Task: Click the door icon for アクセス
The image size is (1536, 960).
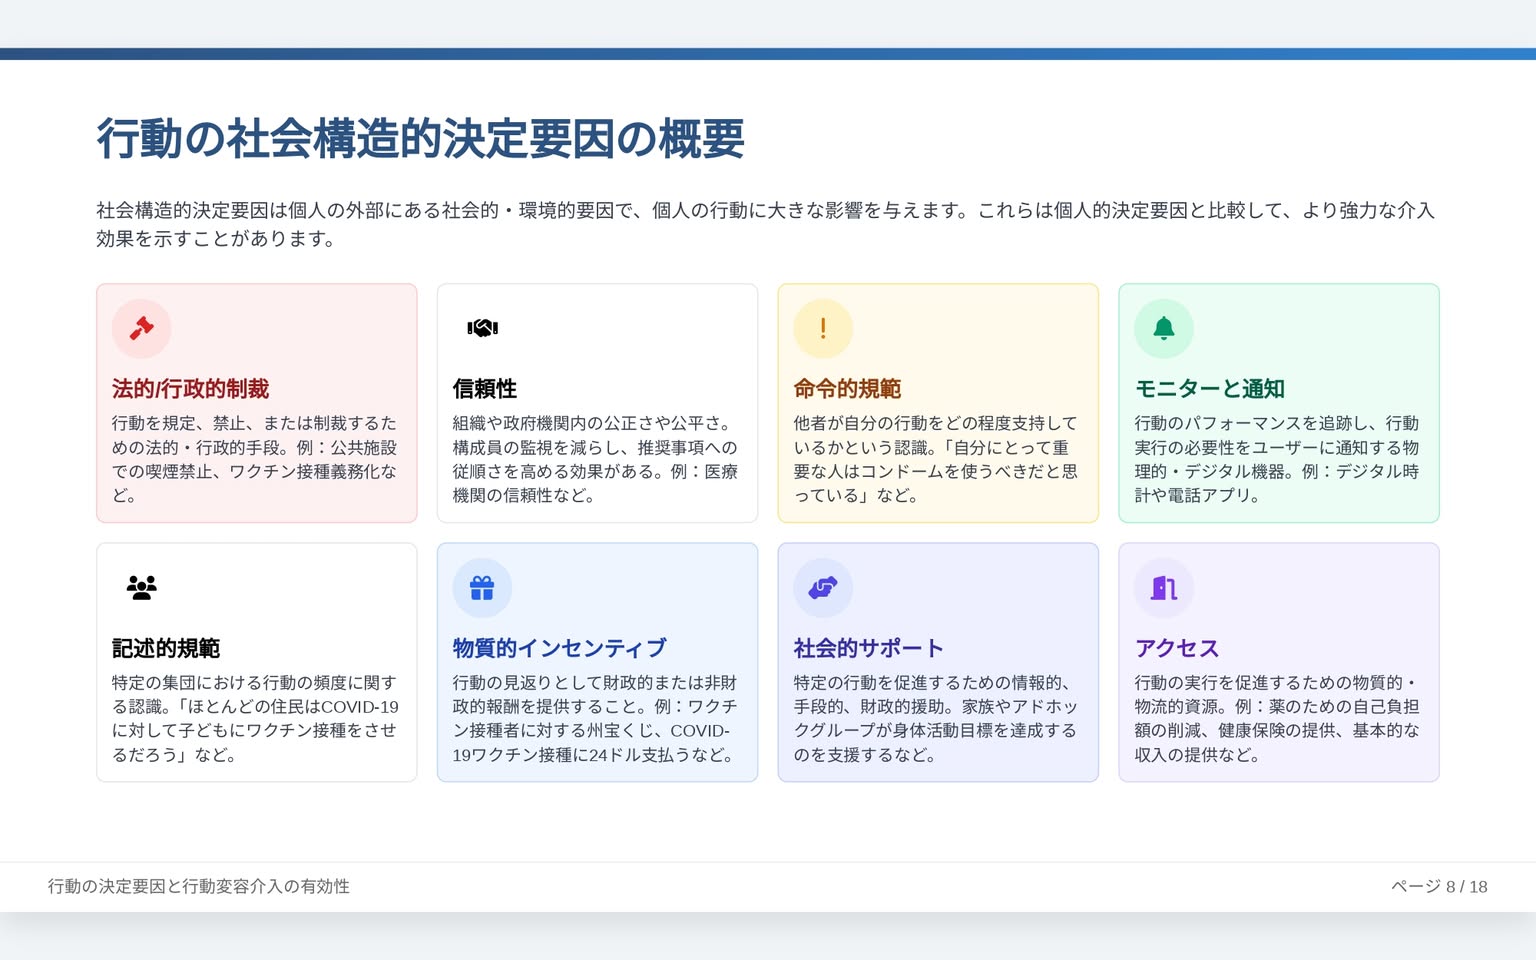Action: (1164, 588)
